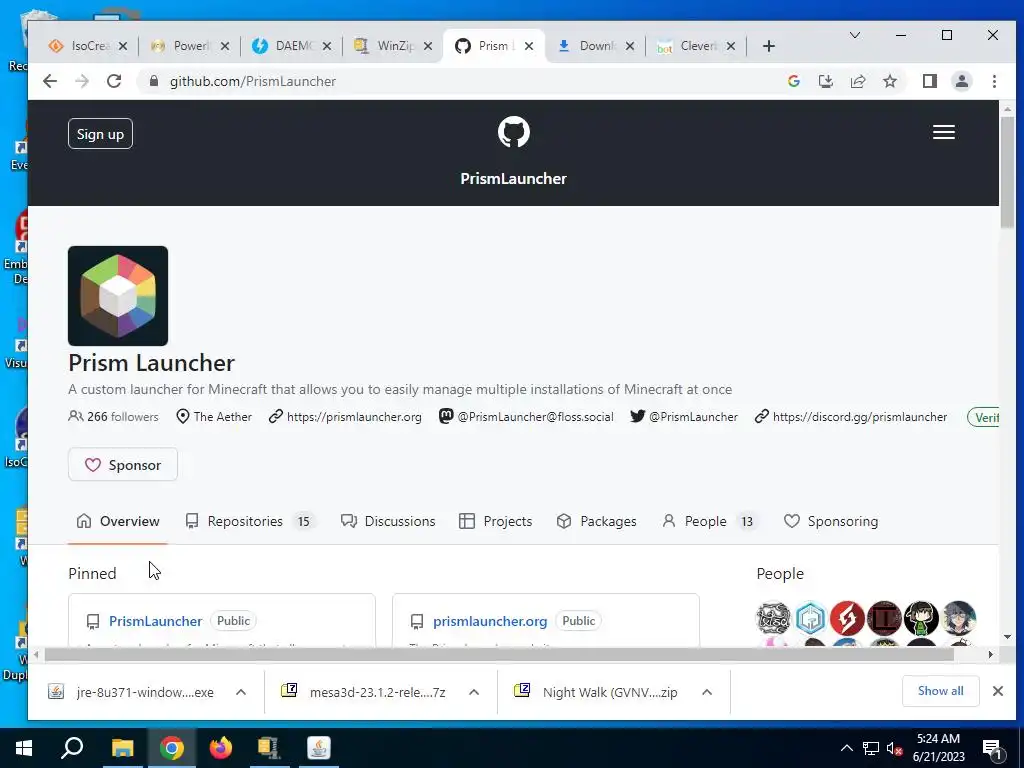Open Windows taskbar search
The width and height of the screenshot is (1024, 768).
click(x=72, y=748)
